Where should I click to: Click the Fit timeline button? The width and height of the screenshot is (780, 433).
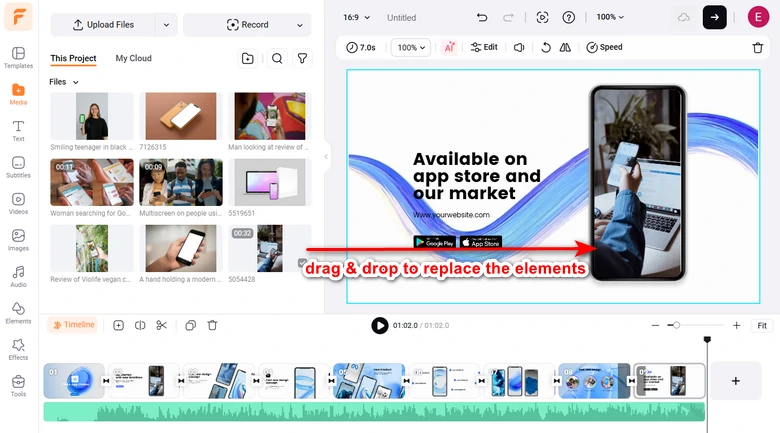tap(762, 325)
